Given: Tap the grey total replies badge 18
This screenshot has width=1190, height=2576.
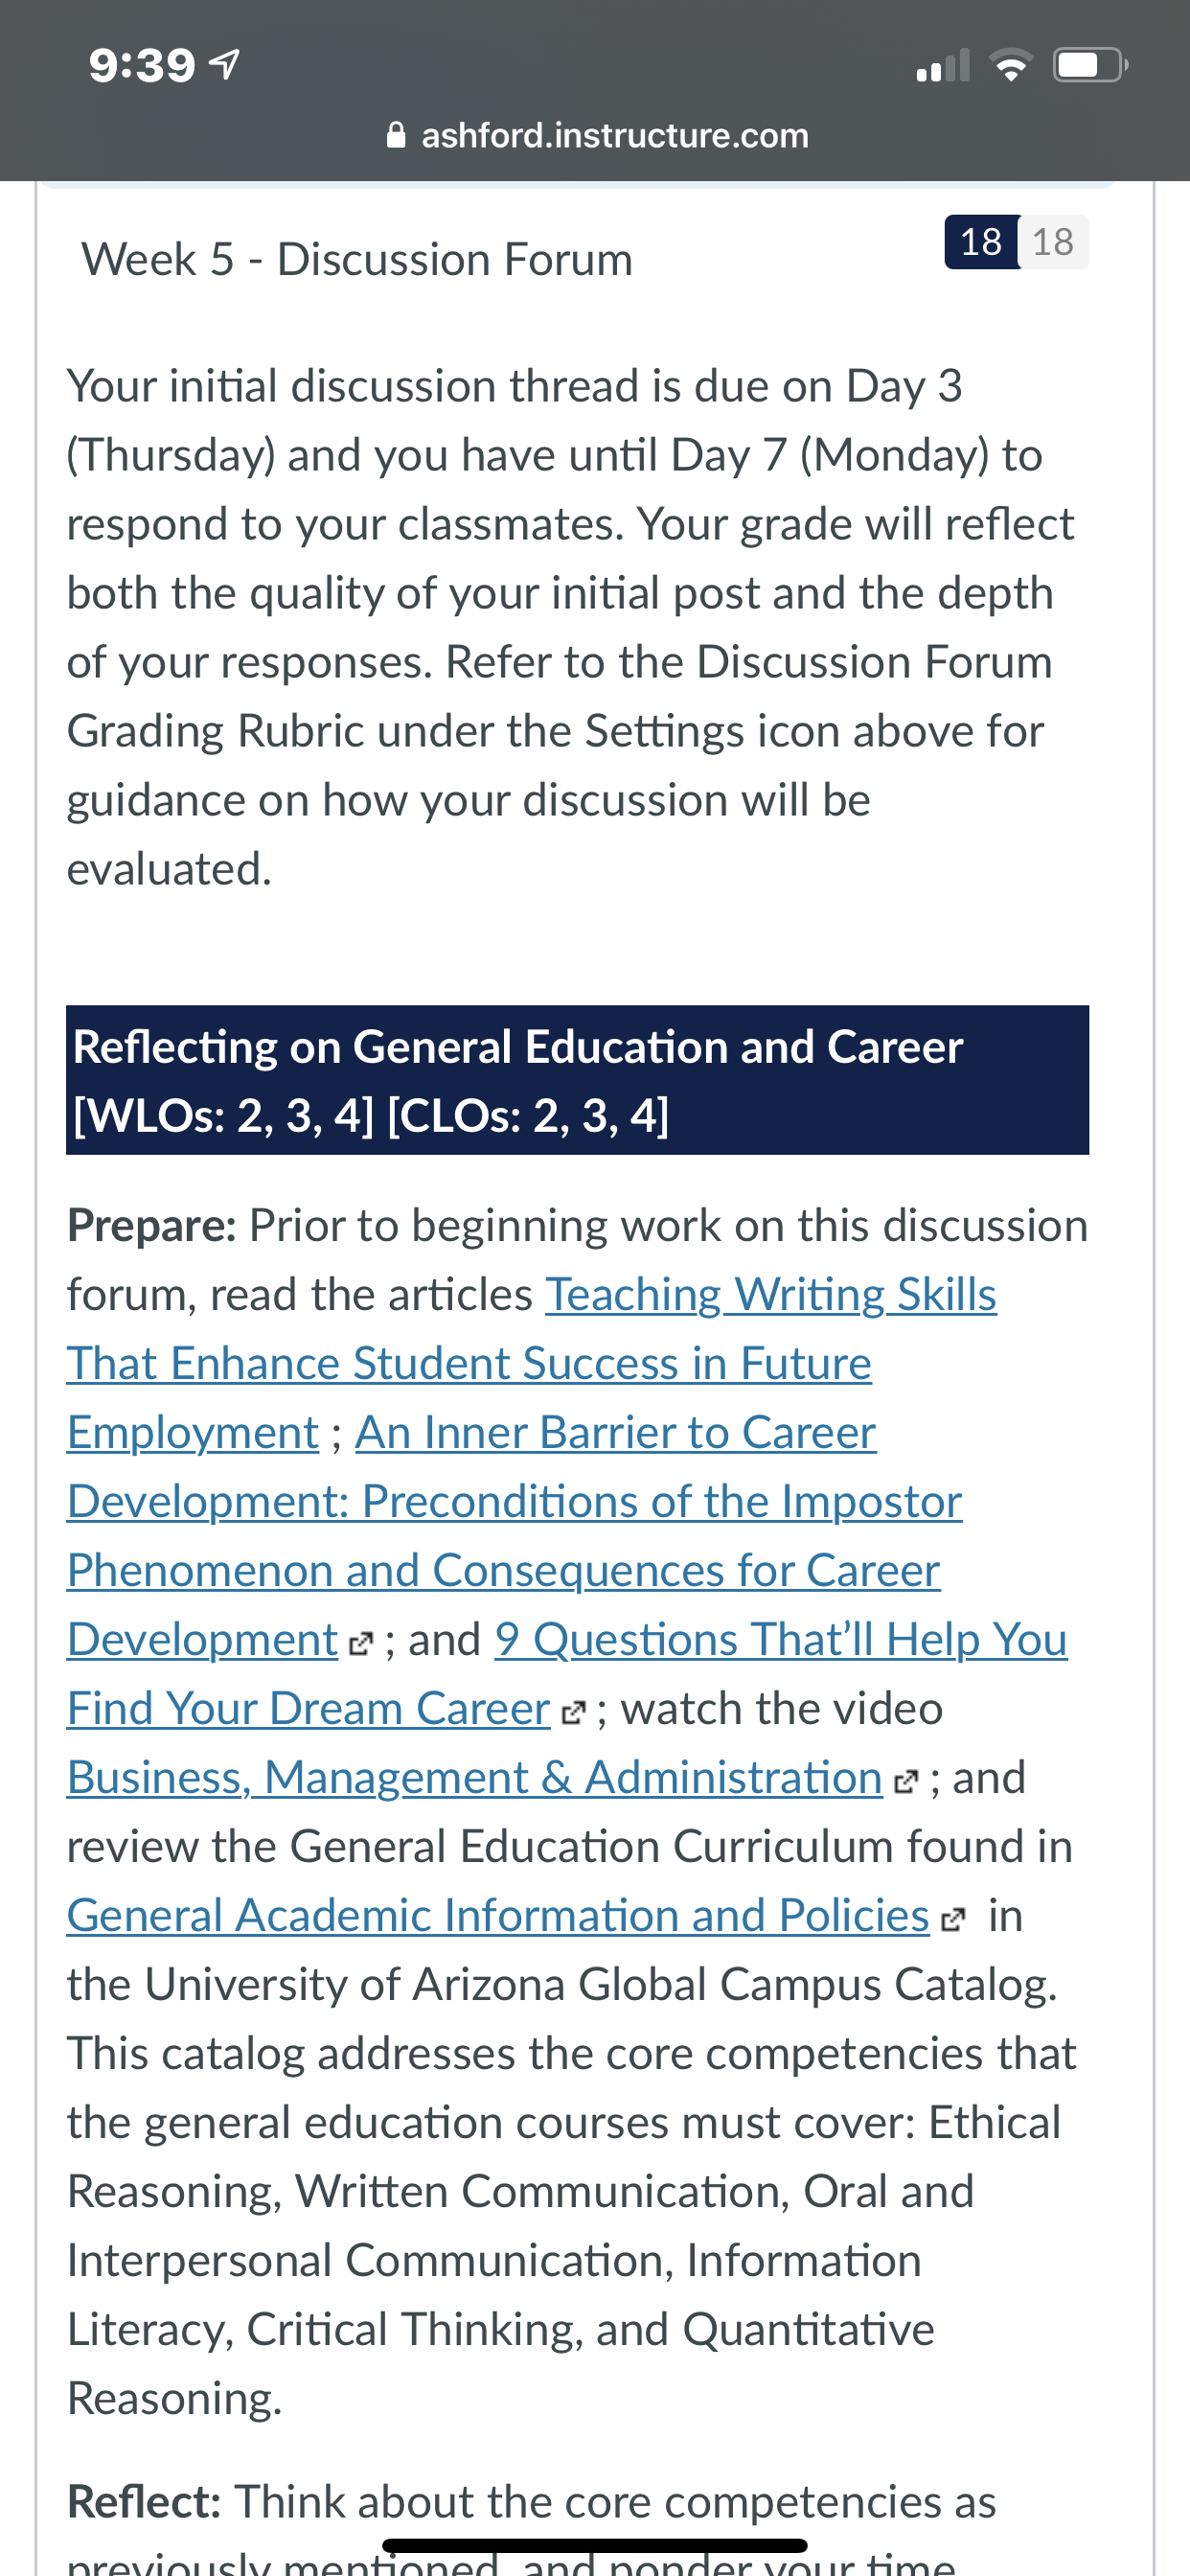Looking at the screenshot, I should pyautogui.click(x=1053, y=242).
